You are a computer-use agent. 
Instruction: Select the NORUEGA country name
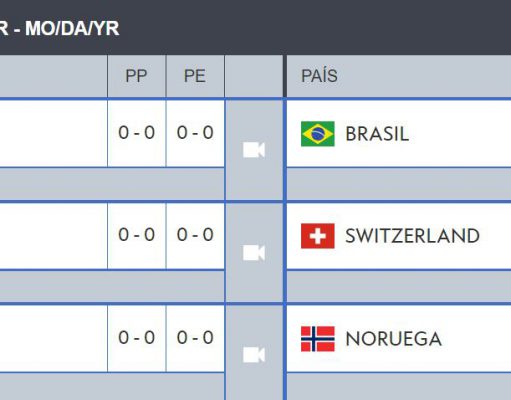click(394, 339)
